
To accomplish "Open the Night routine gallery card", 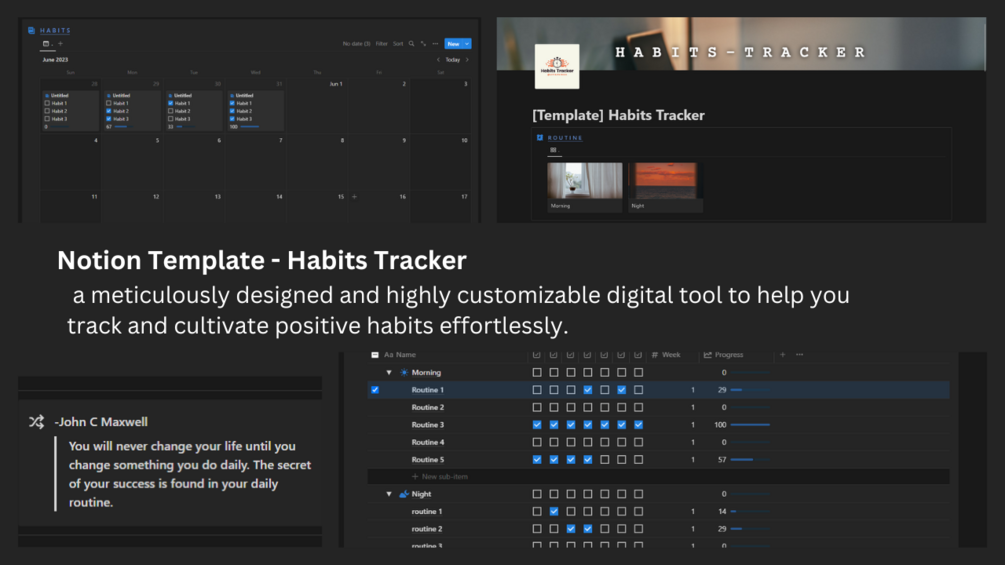I will [x=665, y=186].
